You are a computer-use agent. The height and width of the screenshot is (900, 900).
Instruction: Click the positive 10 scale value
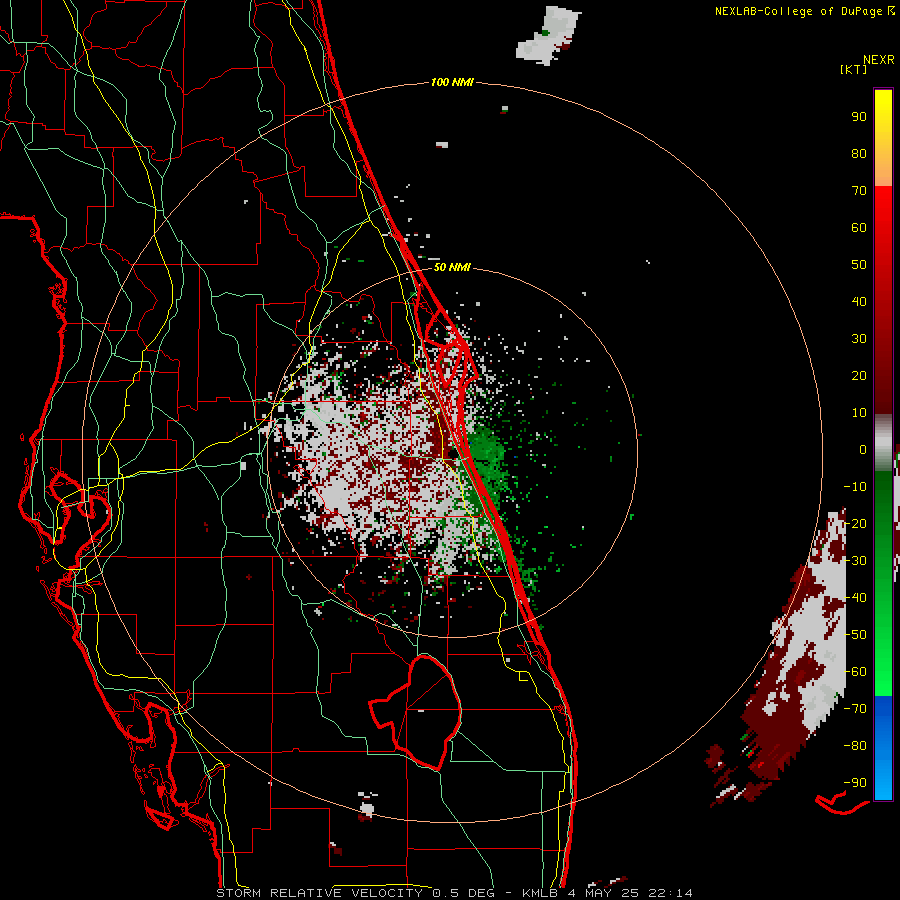coord(859,413)
